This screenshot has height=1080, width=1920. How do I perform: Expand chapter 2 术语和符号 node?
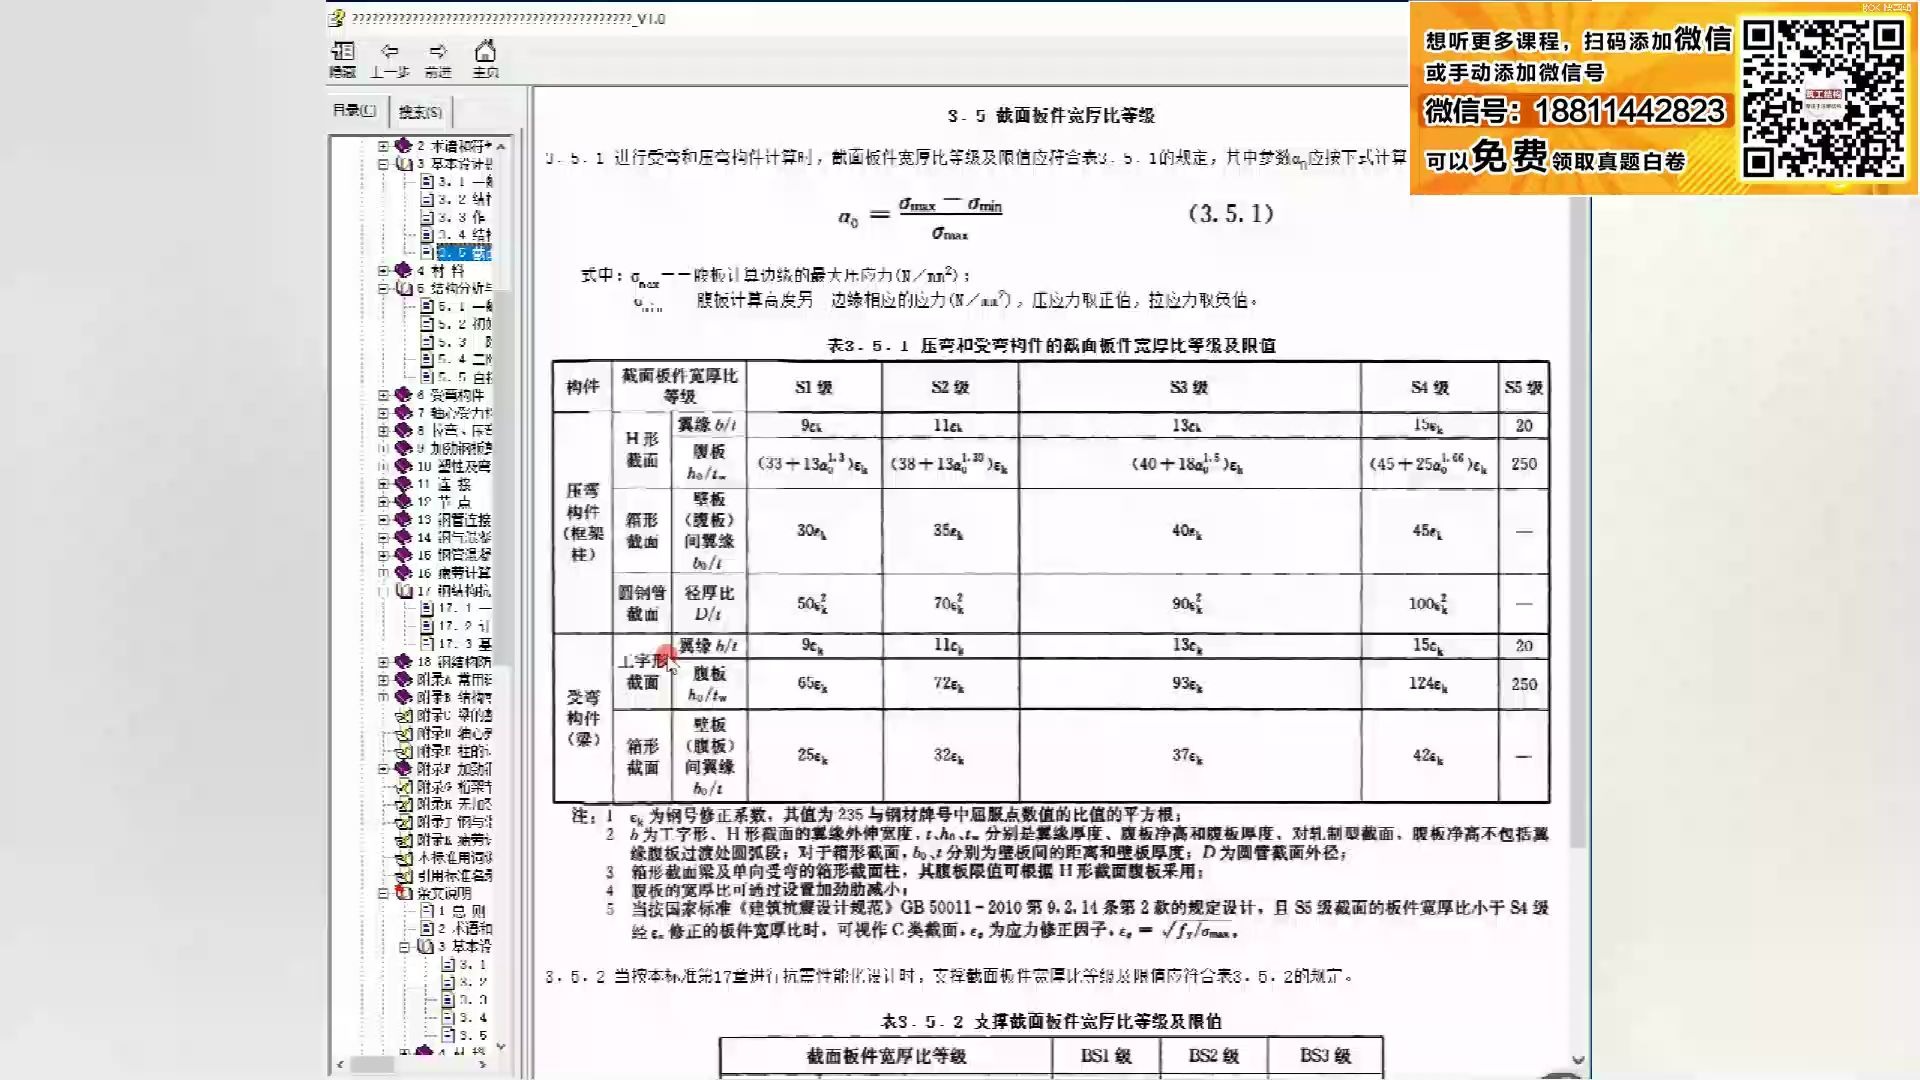coord(383,146)
